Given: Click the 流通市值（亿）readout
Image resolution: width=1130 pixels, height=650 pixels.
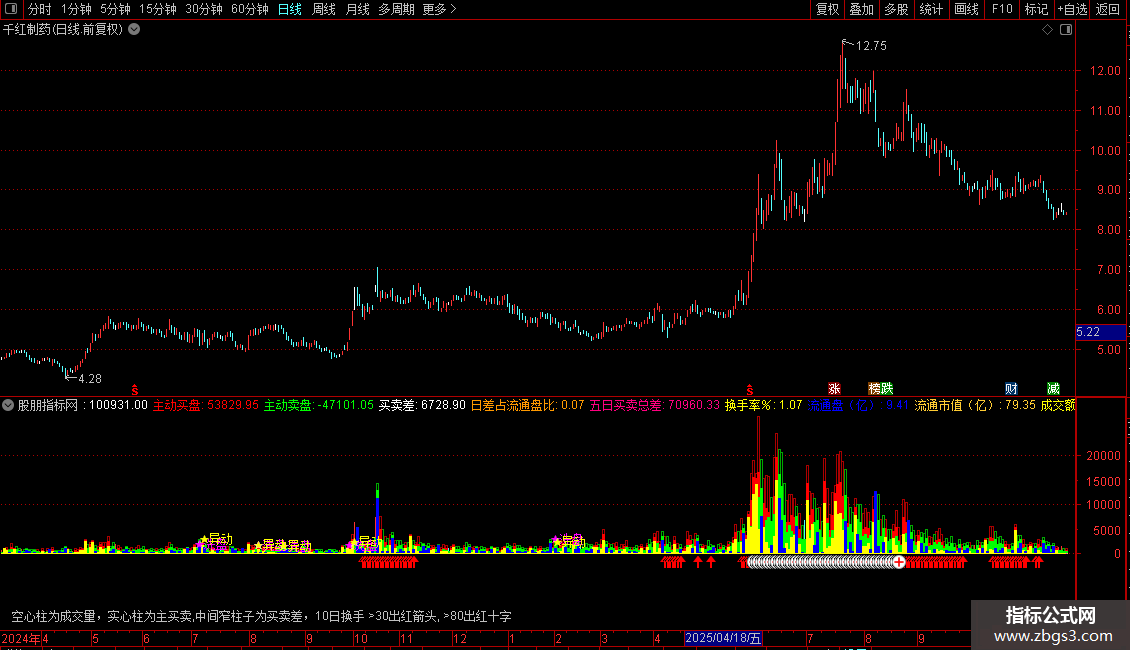Looking at the screenshot, I should [975, 405].
